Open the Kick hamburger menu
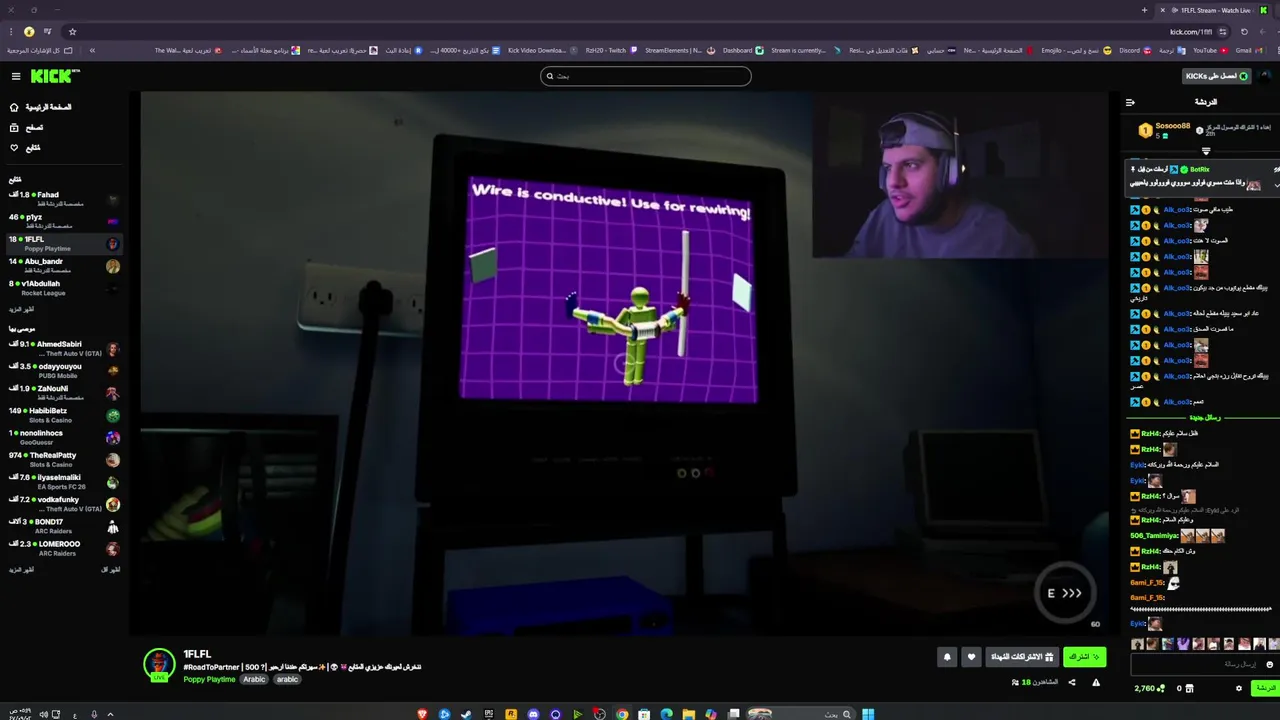 pos(16,76)
